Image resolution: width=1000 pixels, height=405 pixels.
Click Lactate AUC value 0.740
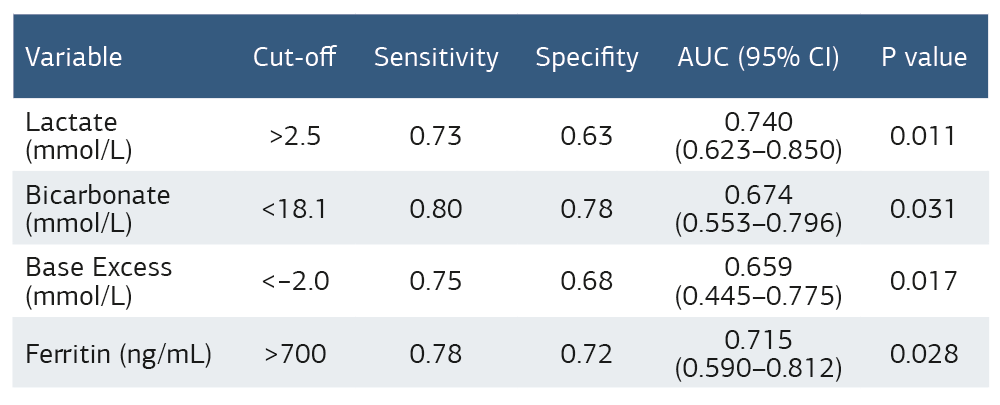758,122
